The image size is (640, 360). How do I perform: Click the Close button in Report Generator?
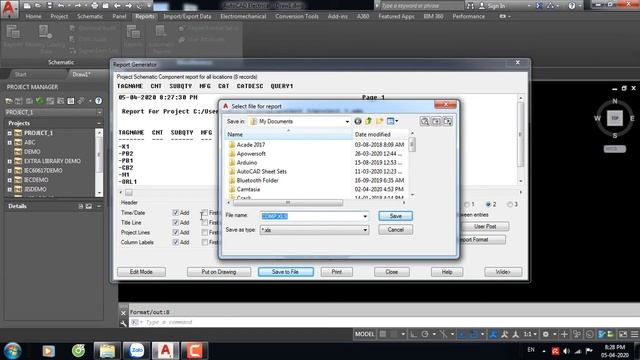click(x=391, y=272)
